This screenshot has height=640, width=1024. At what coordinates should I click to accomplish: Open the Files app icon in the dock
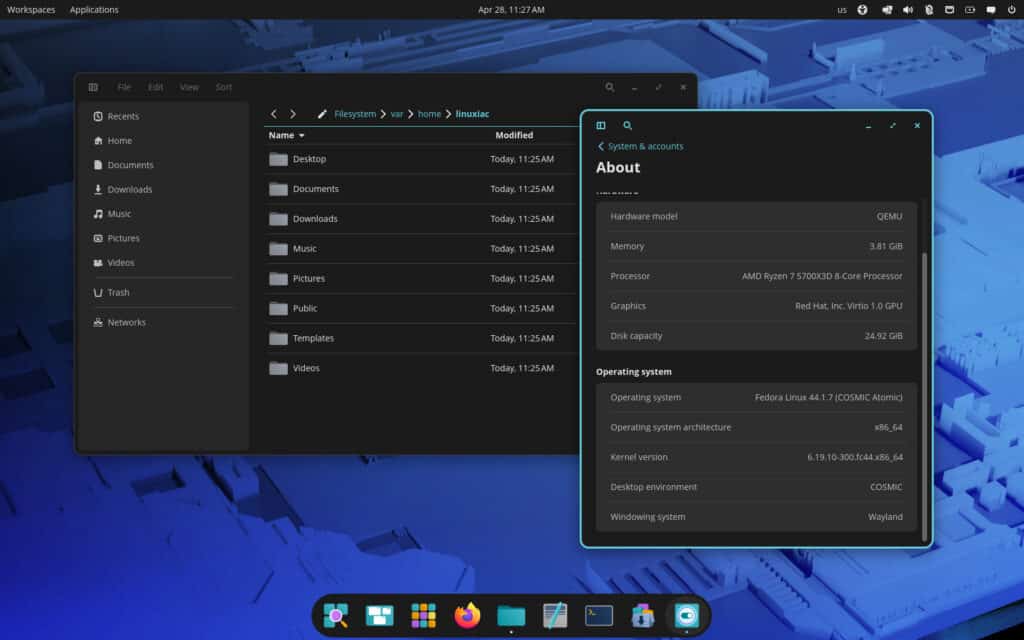click(510, 616)
